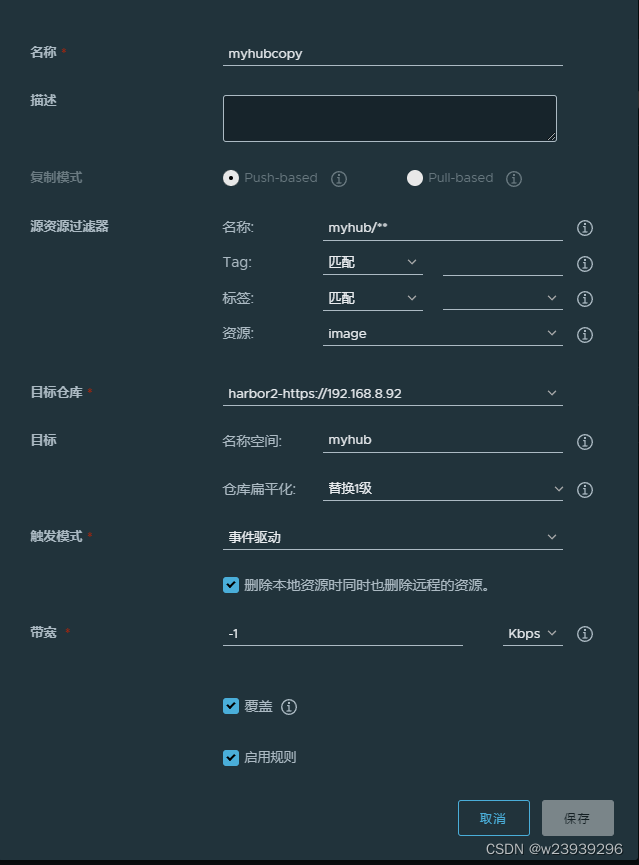Click the 名称空间: label
Viewport: 639px width, 865px height.
coord(252,441)
